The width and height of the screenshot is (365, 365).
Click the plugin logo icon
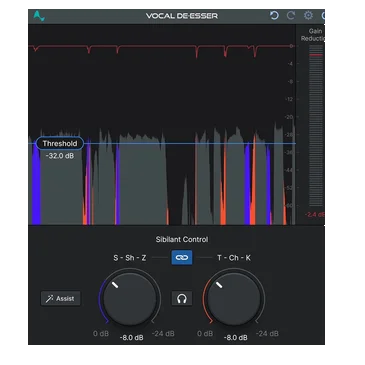(x=39, y=16)
